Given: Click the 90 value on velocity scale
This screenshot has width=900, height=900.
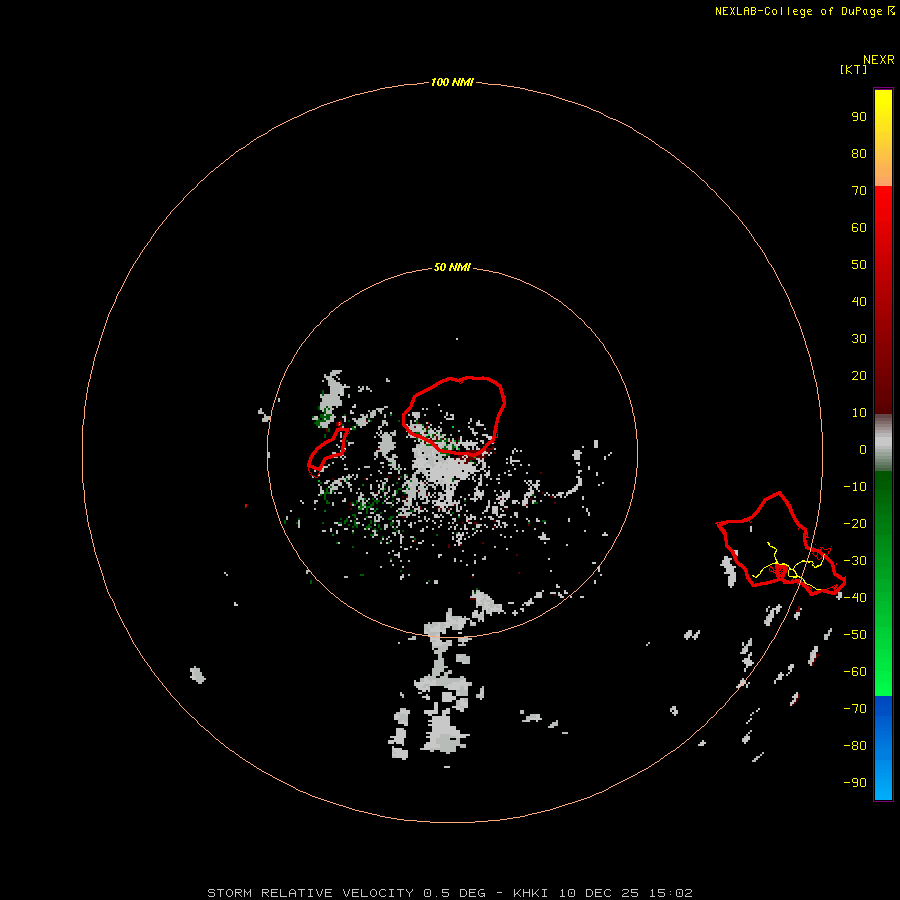Looking at the screenshot, I should click(x=859, y=117).
